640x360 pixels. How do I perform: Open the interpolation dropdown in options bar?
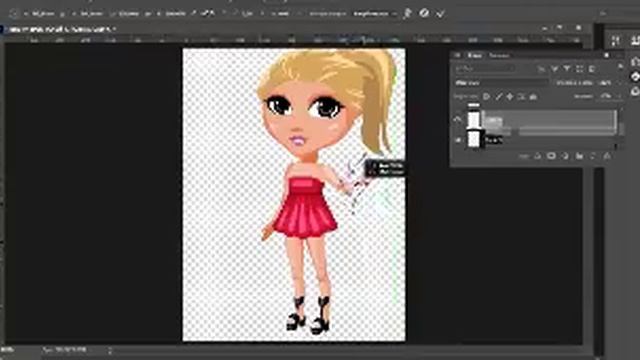(x=374, y=13)
